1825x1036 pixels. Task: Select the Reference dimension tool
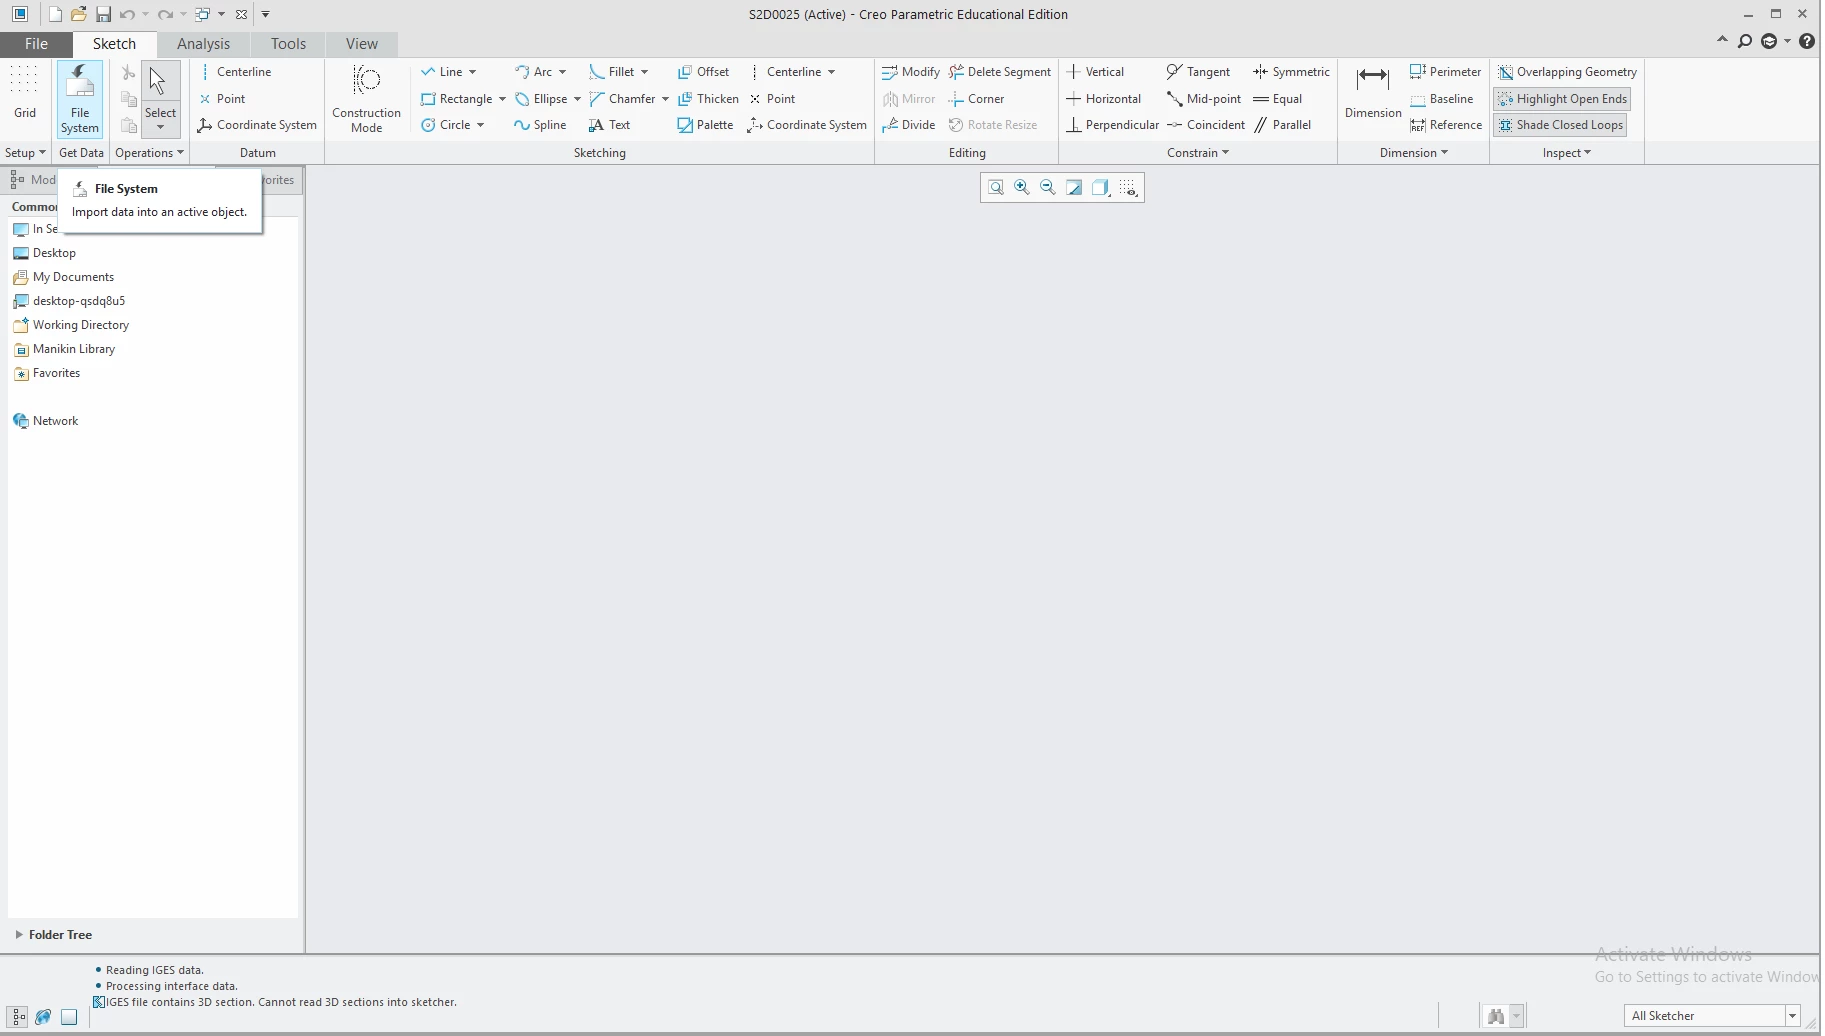1446,125
